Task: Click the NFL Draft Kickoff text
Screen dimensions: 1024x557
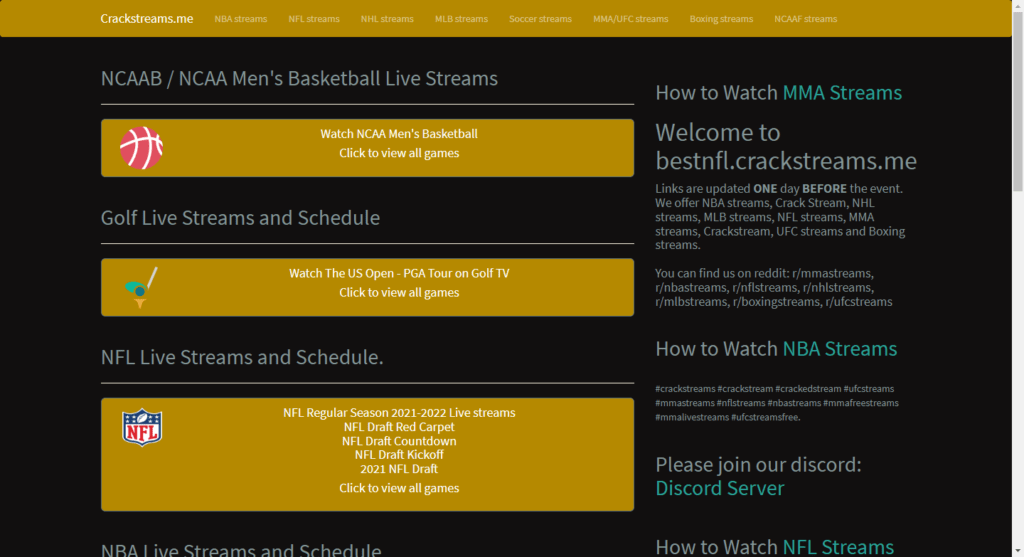Action: [399, 455]
